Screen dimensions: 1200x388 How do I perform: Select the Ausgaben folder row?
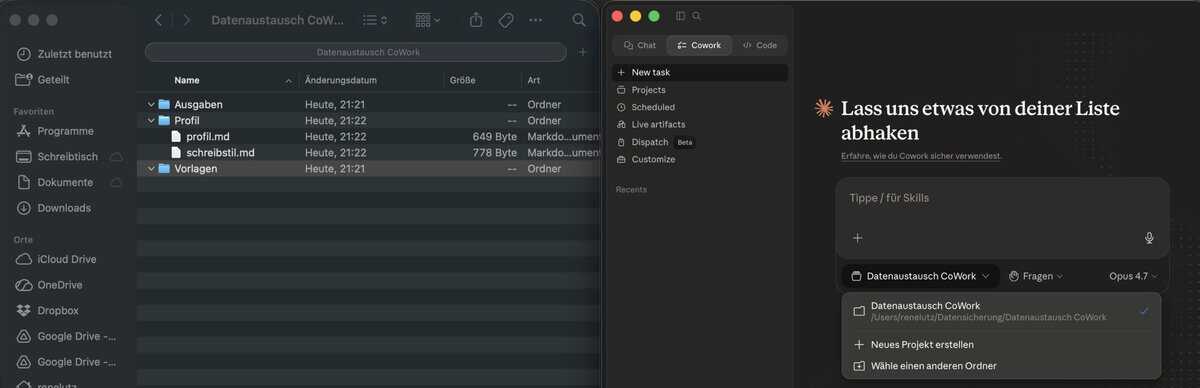tap(368, 104)
